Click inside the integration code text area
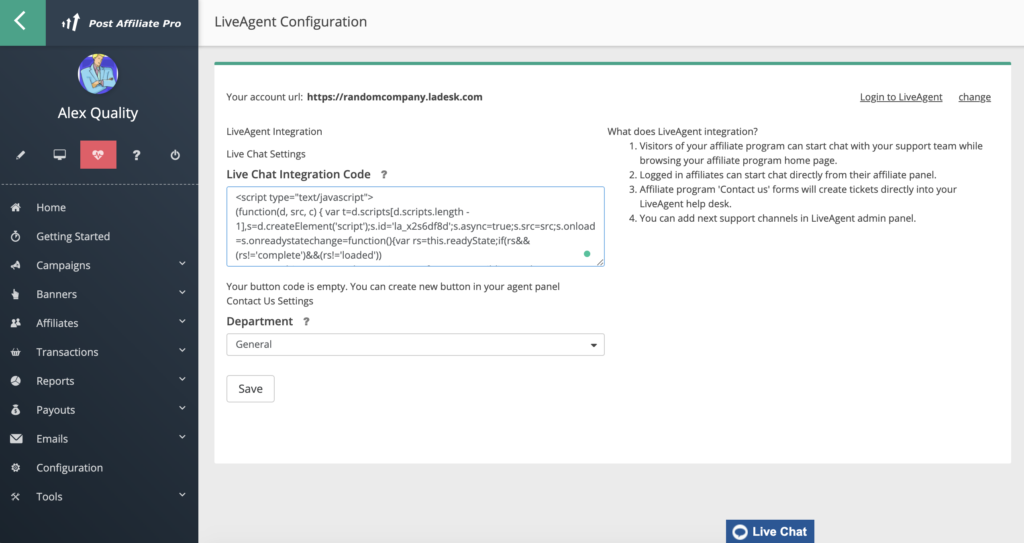This screenshot has height=543, width=1024. pyautogui.click(x=415, y=226)
